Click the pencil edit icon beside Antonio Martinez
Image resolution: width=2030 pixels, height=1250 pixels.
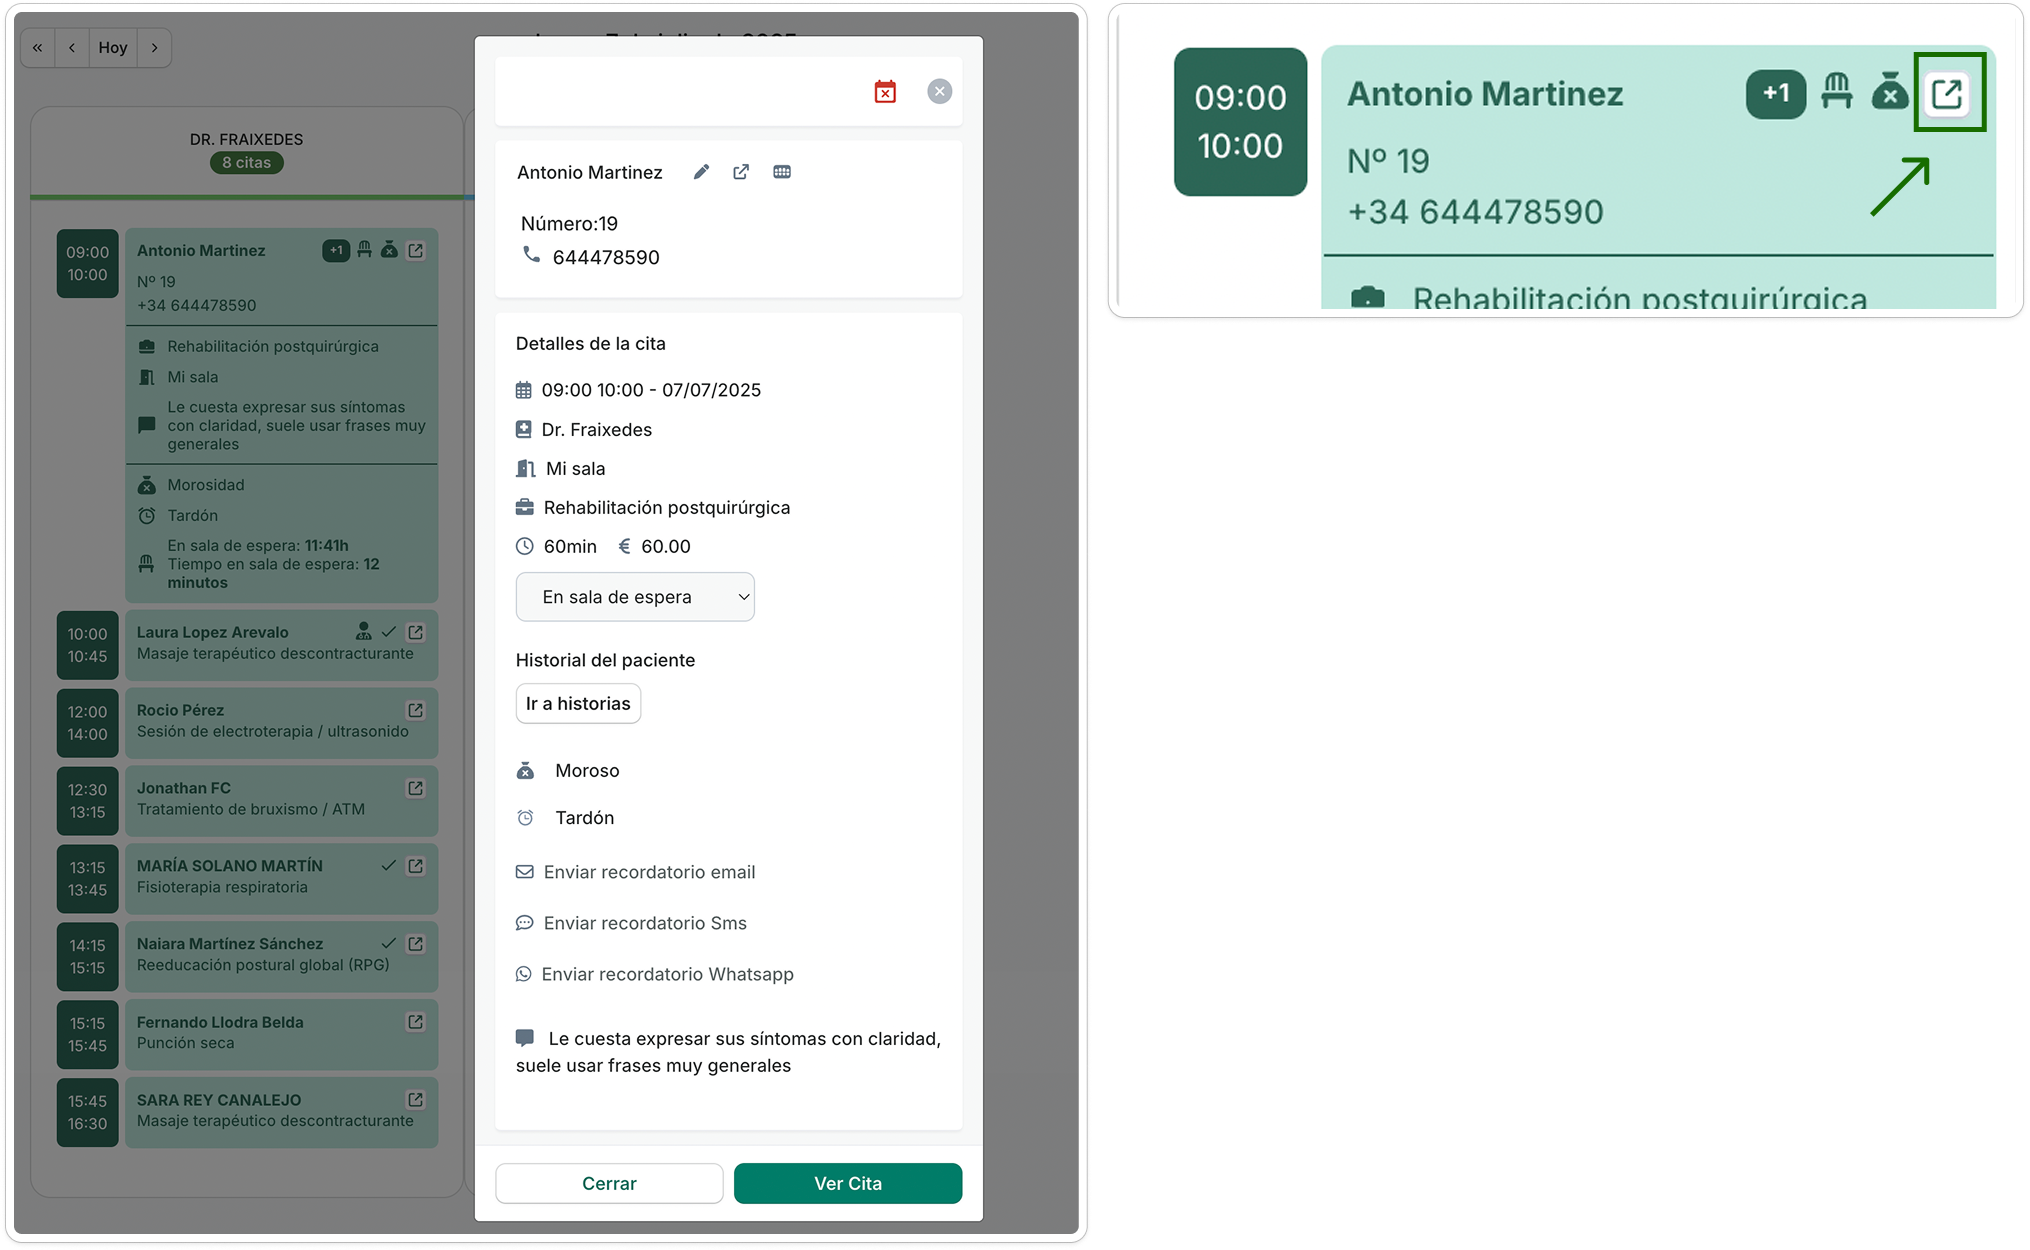coord(701,172)
